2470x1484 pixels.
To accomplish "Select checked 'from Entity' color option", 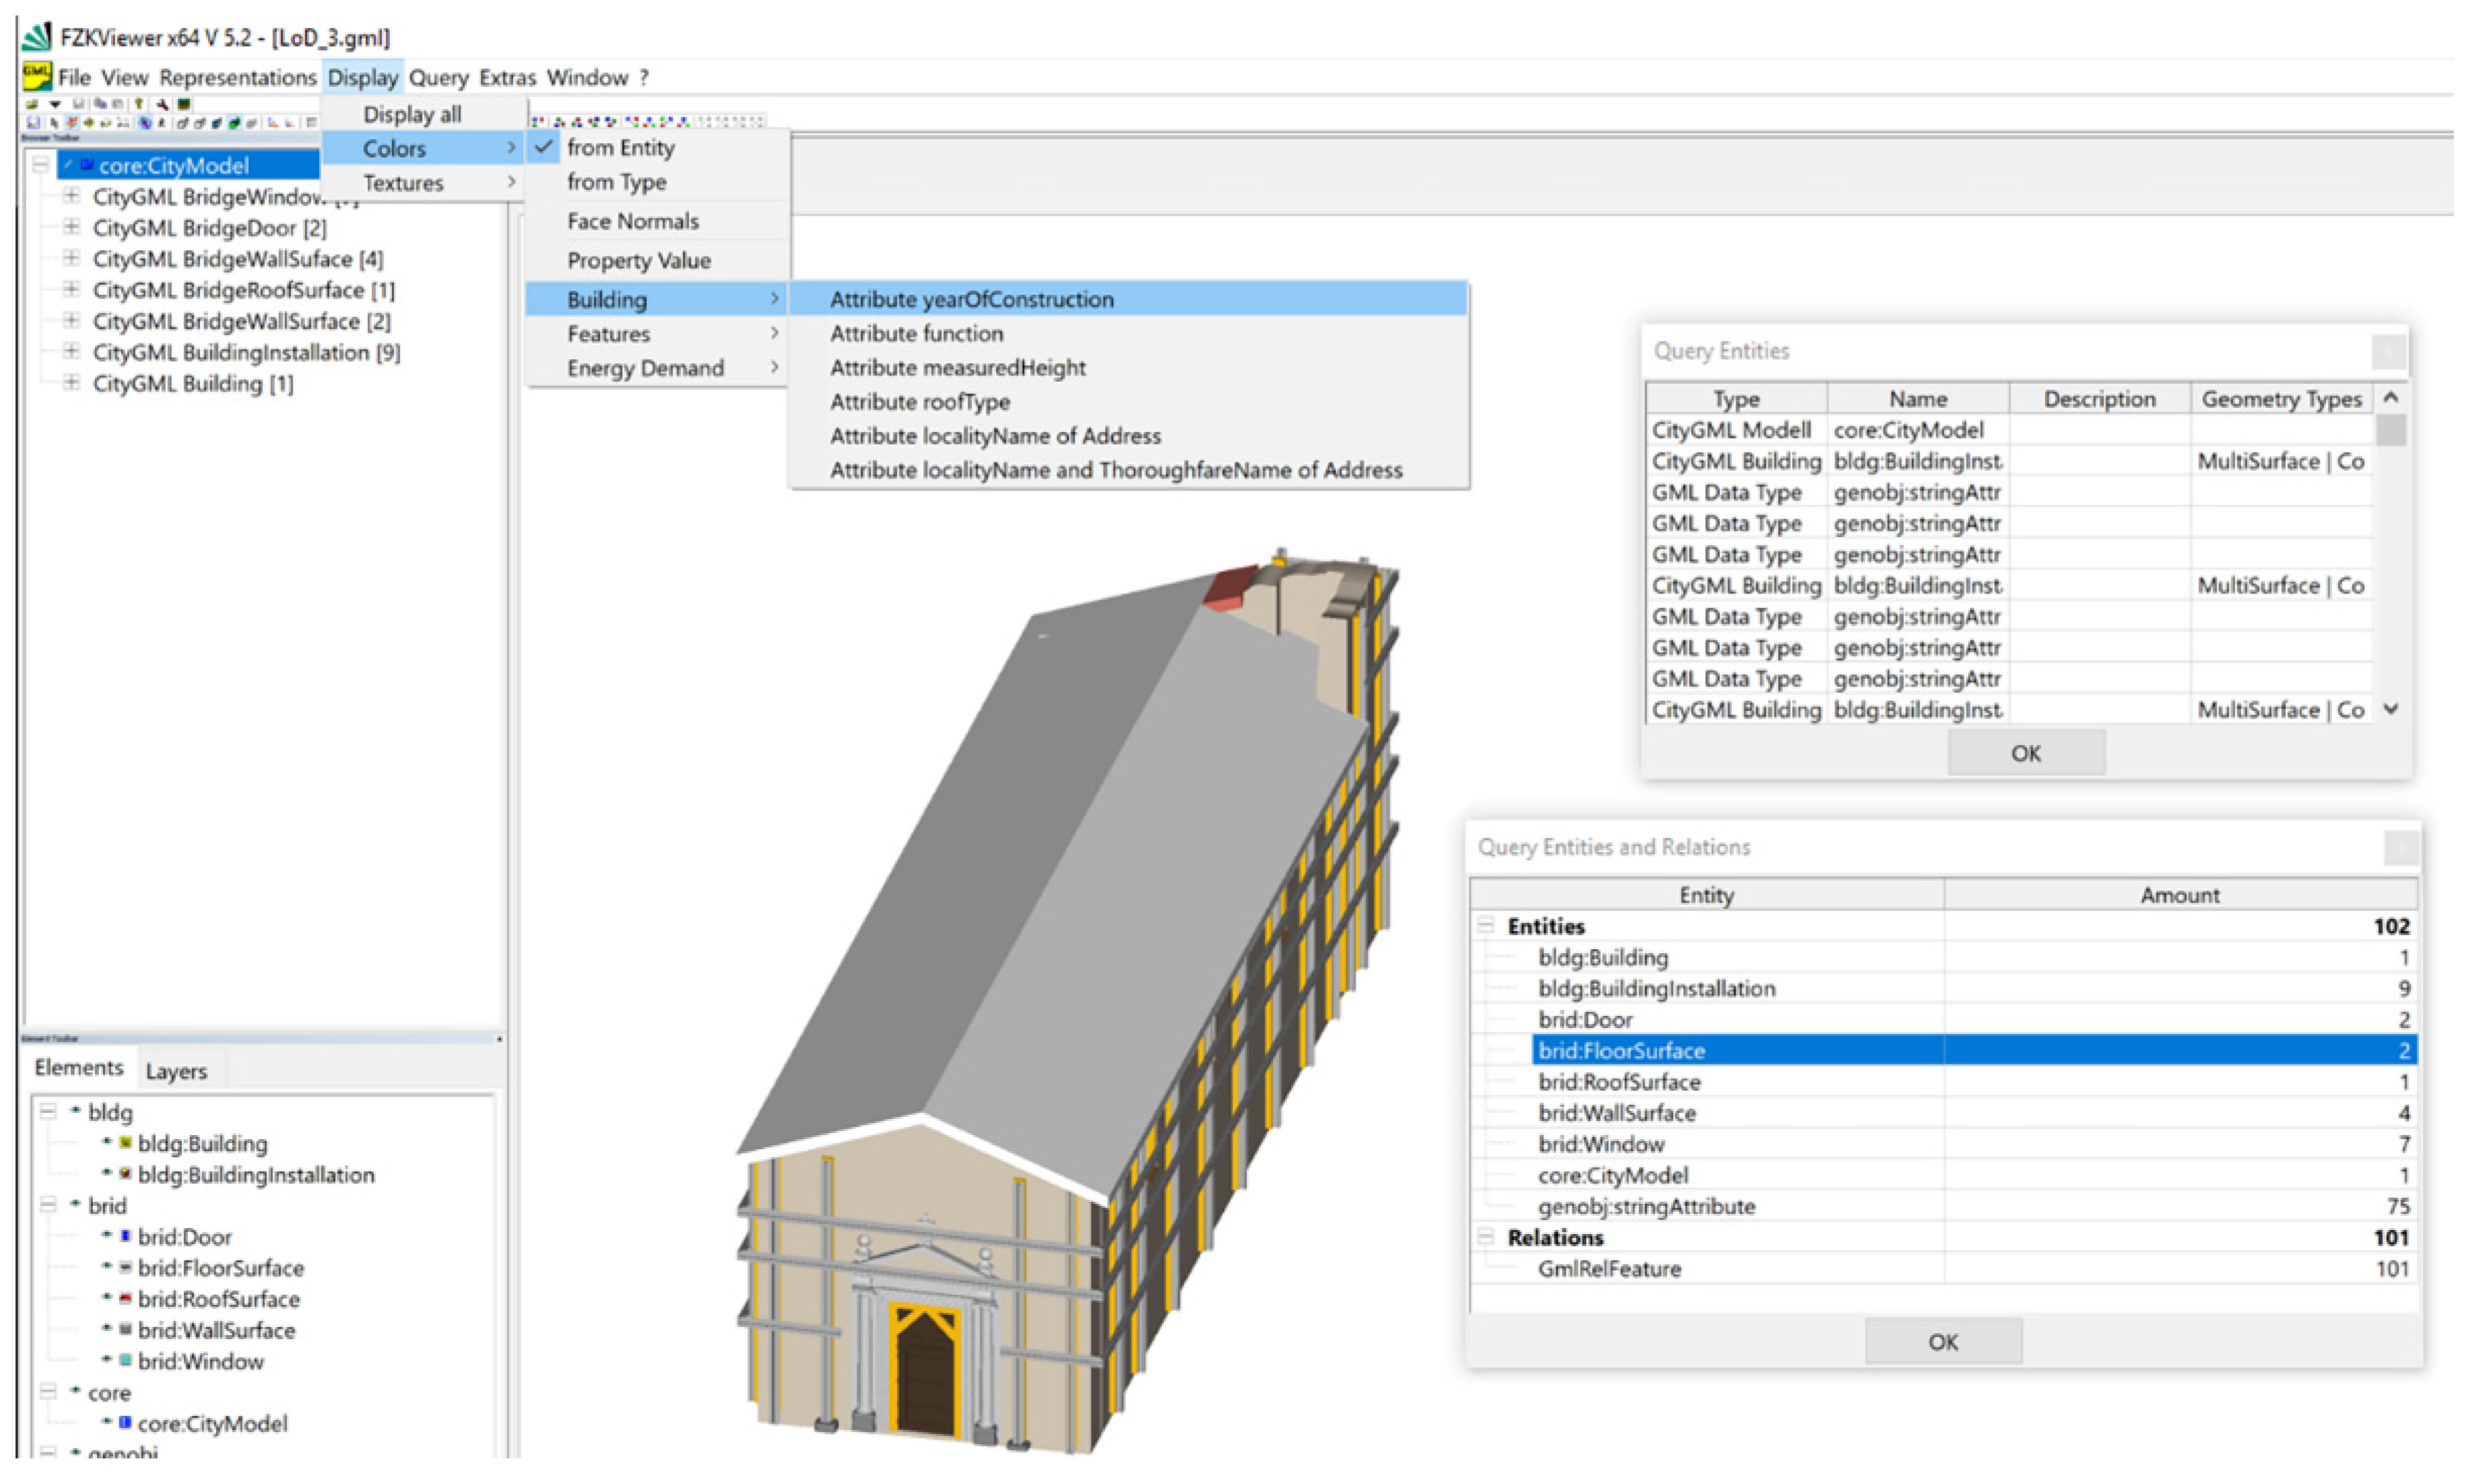I will 620,148.
